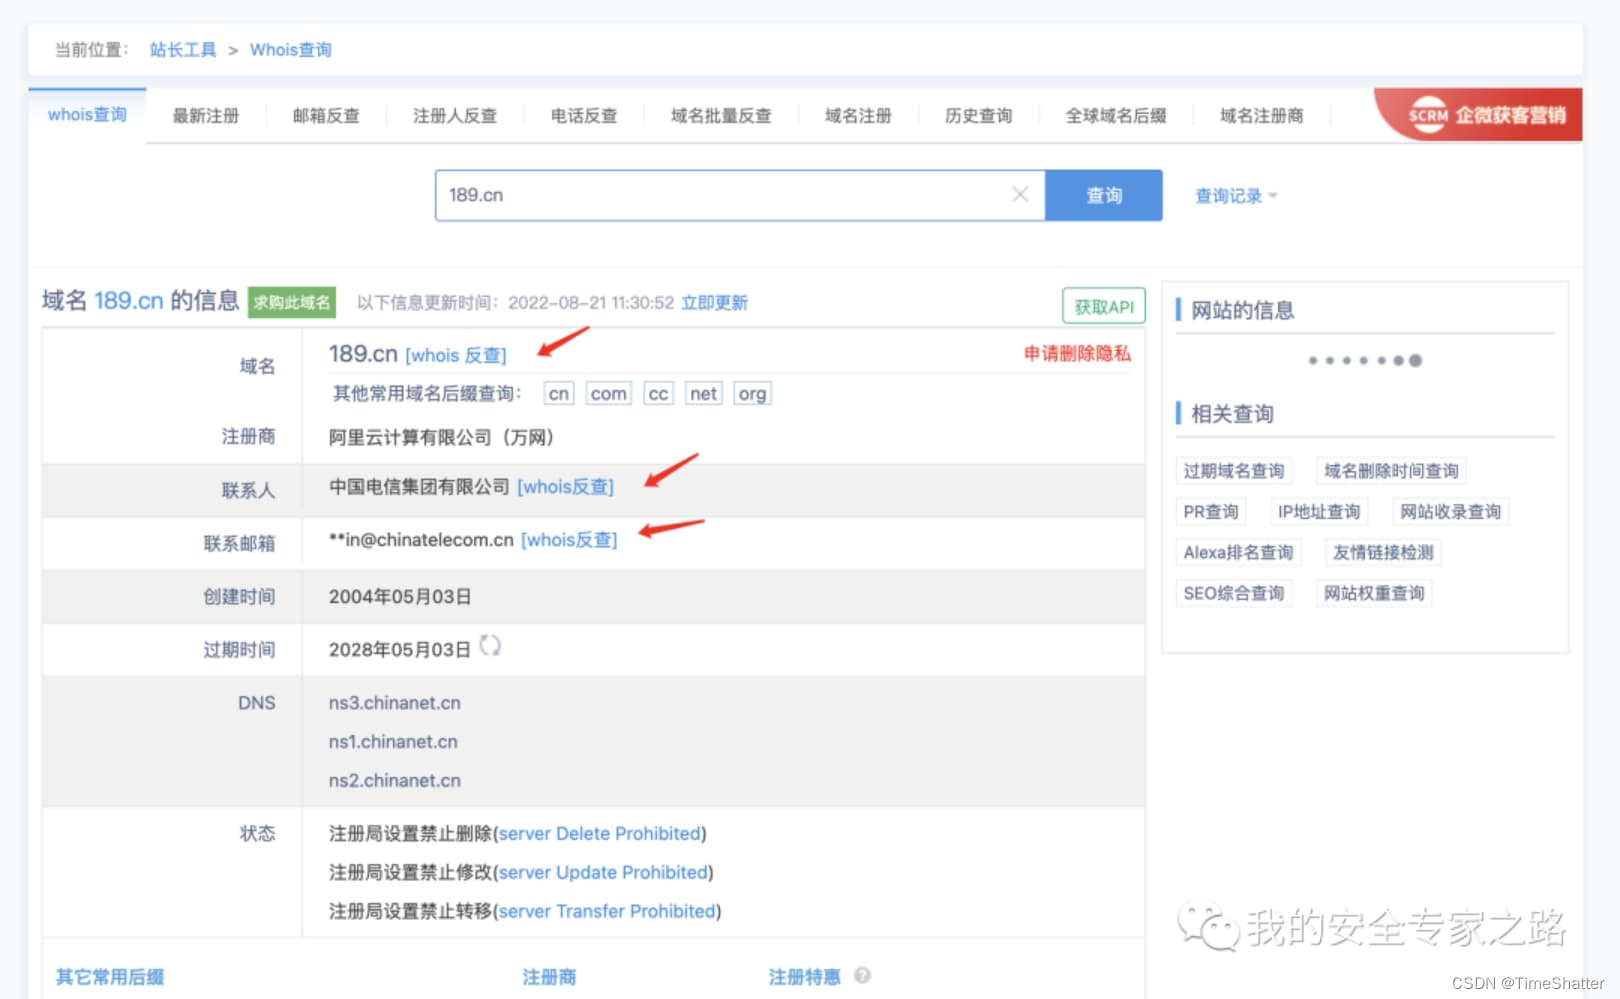Open the SCRM 企微获客营销 banner
Image resolution: width=1620 pixels, height=999 pixels.
pyautogui.click(x=1480, y=115)
